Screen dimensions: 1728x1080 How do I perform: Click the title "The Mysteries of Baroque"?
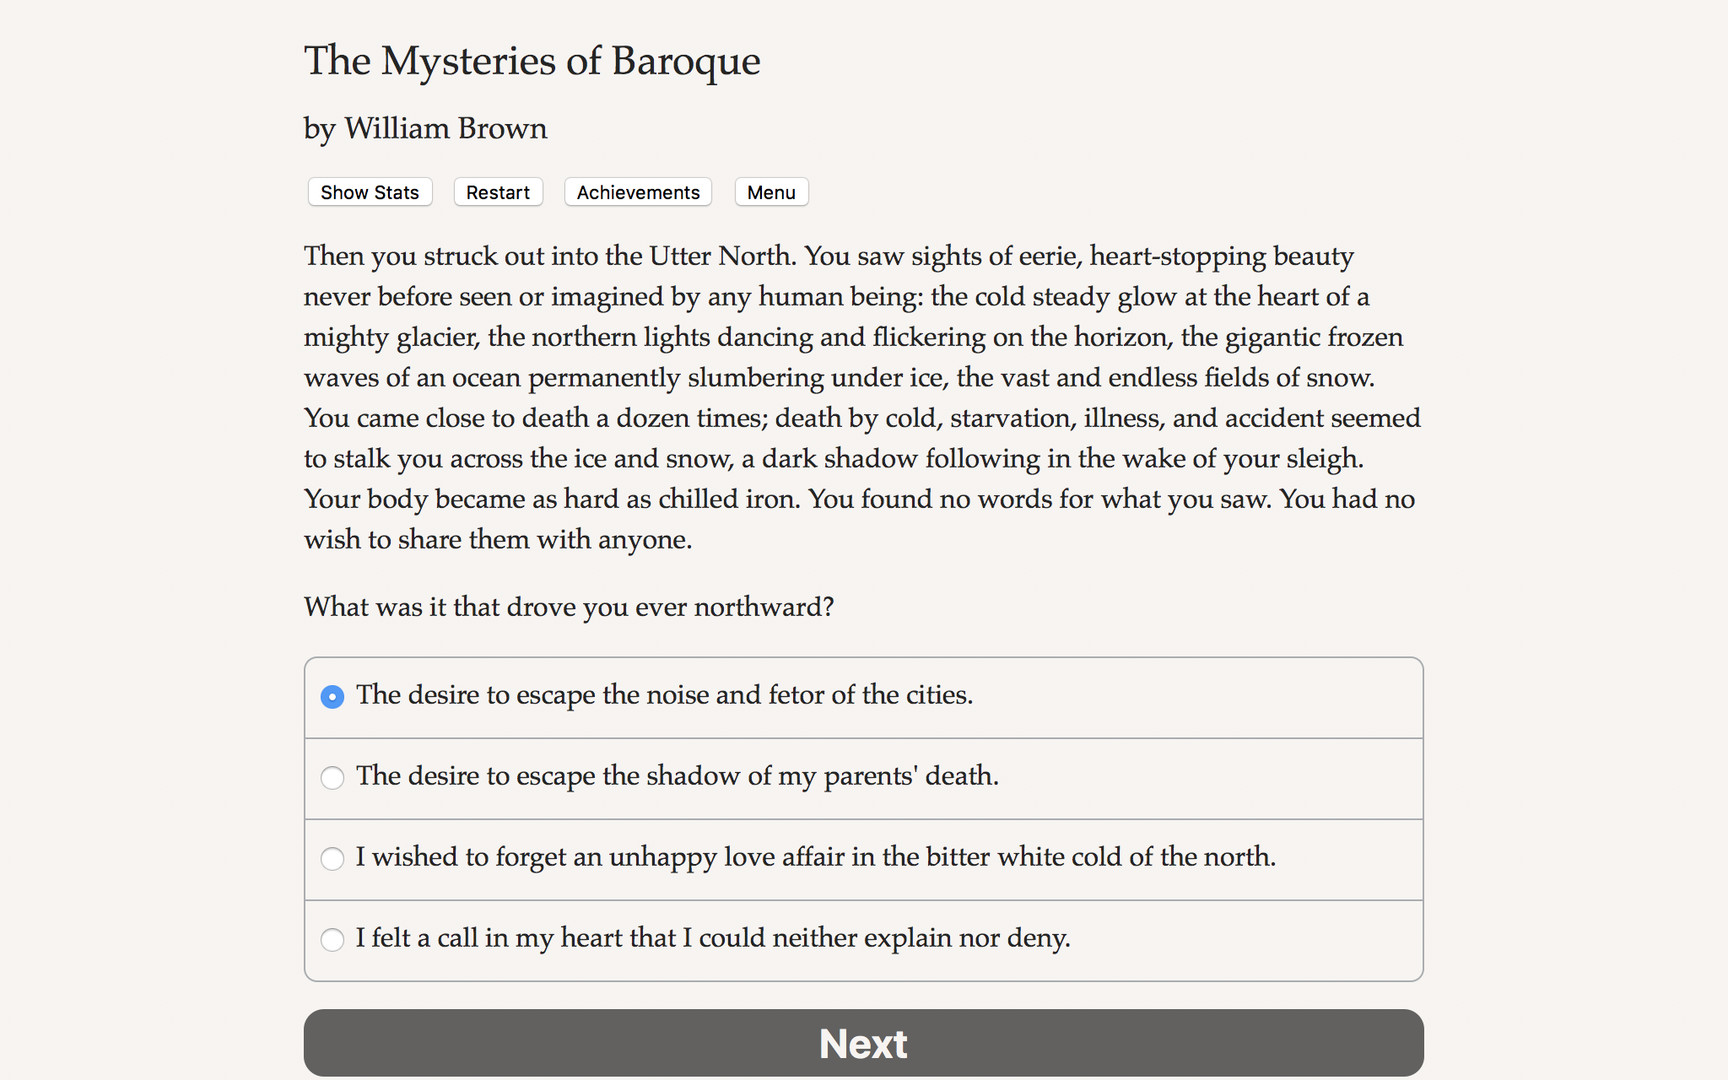click(532, 60)
